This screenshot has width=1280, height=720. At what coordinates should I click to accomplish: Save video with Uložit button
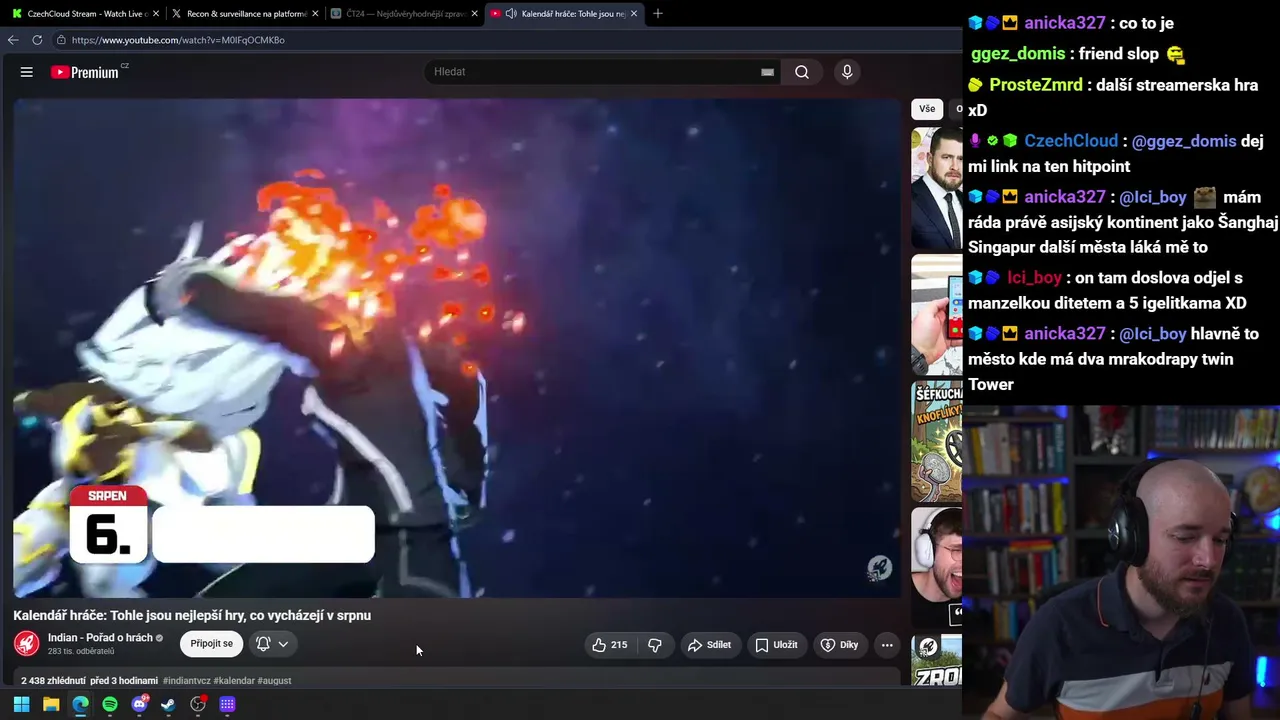tap(776, 645)
